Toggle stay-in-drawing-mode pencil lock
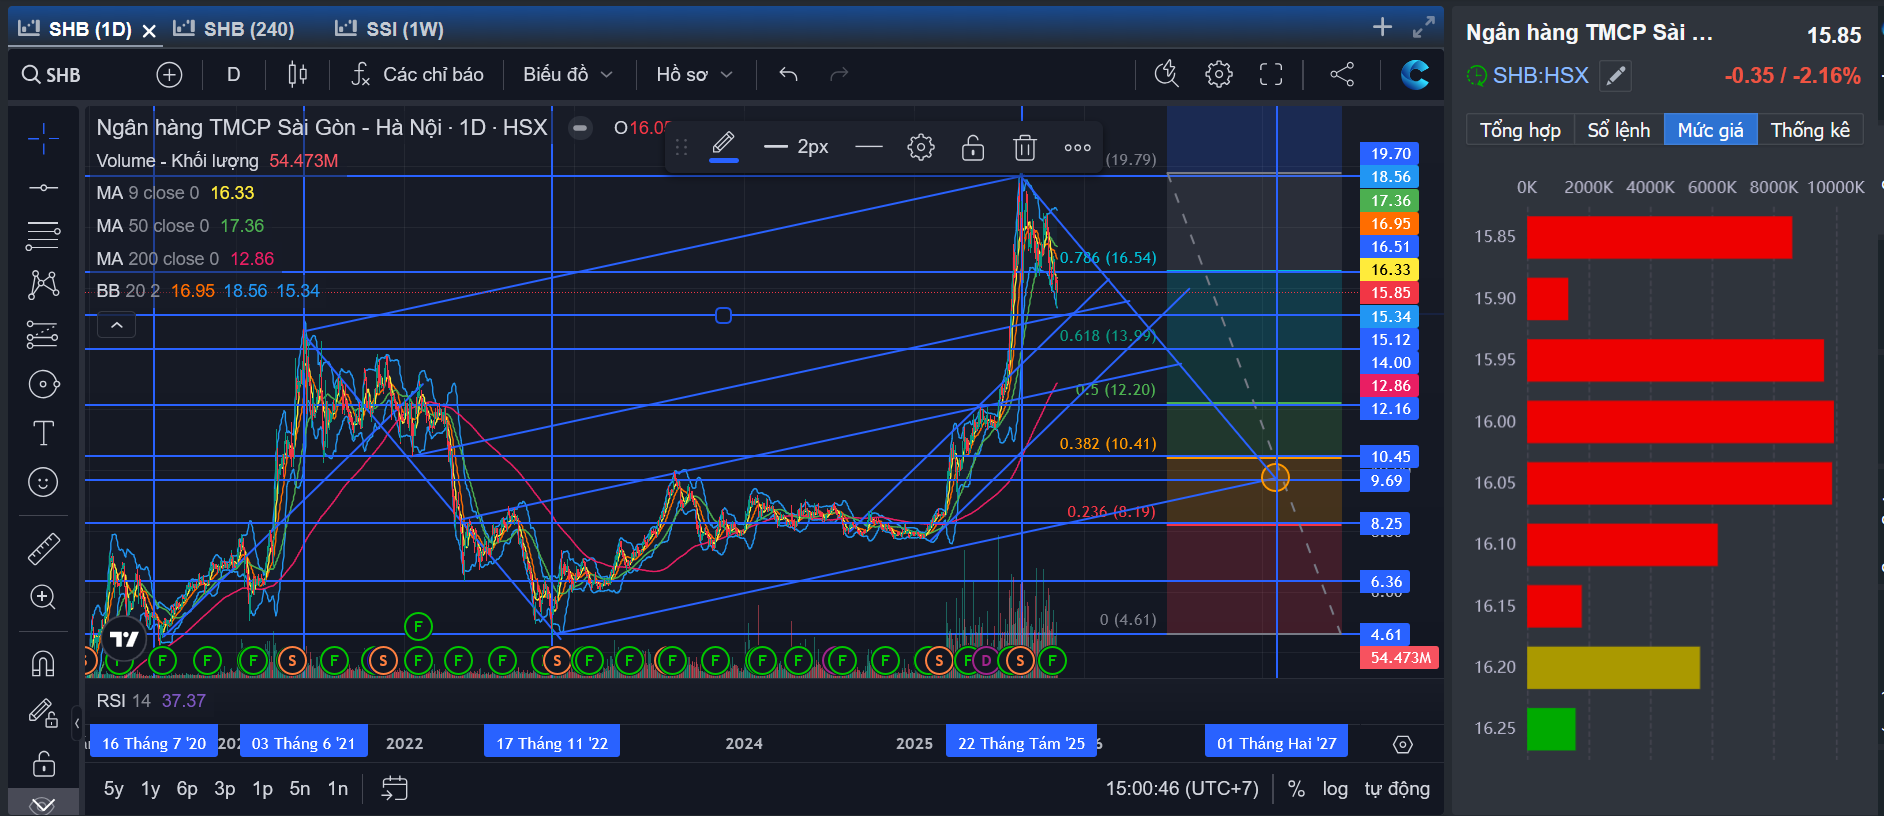The width and height of the screenshot is (1884, 816). click(43, 713)
